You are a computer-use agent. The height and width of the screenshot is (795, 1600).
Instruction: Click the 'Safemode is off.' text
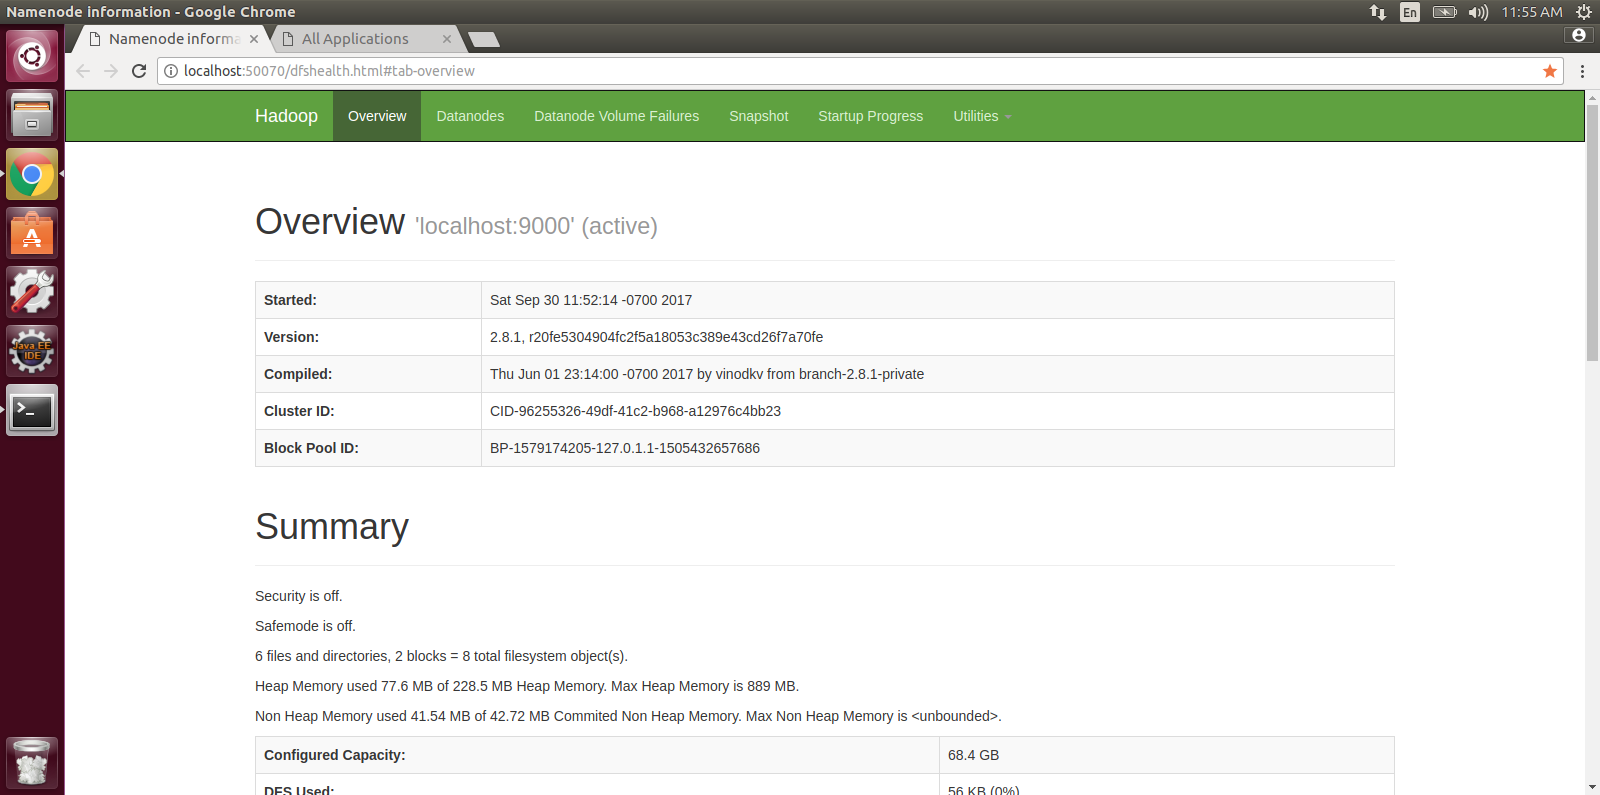click(305, 626)
